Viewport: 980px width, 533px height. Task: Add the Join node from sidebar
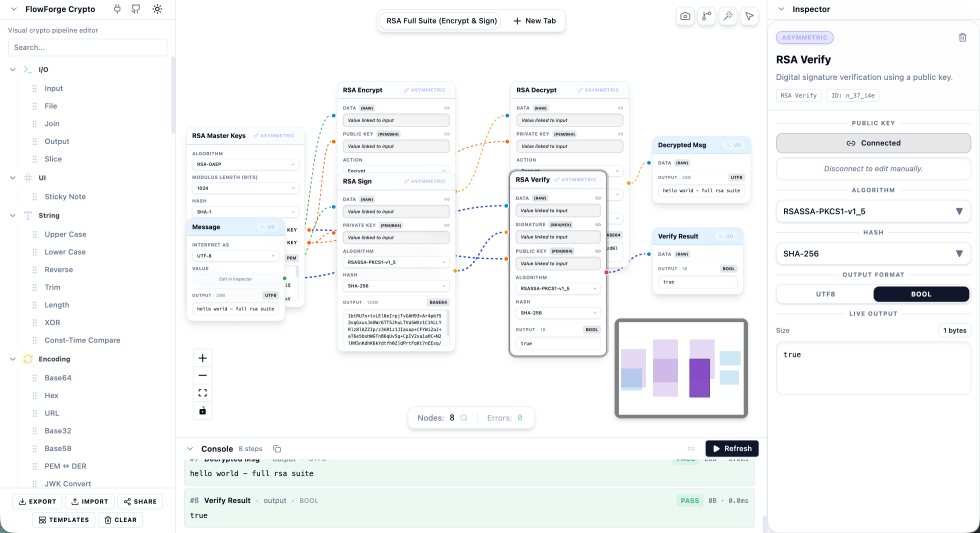click(52, 124)
